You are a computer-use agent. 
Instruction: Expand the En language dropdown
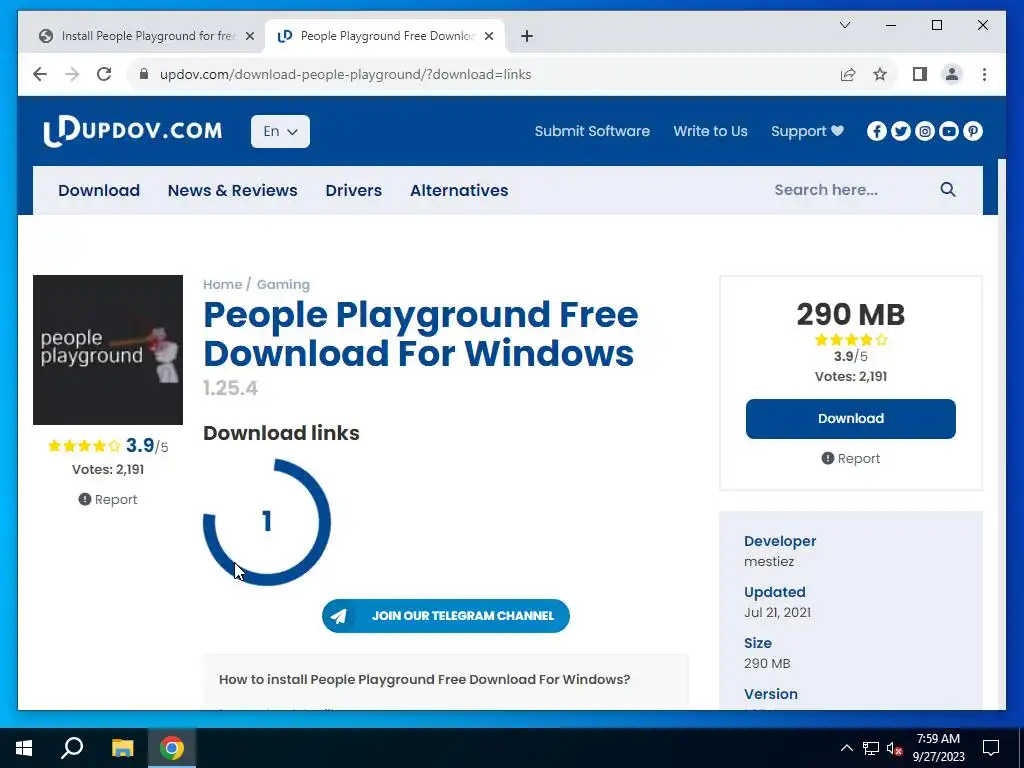click(280, 131)
